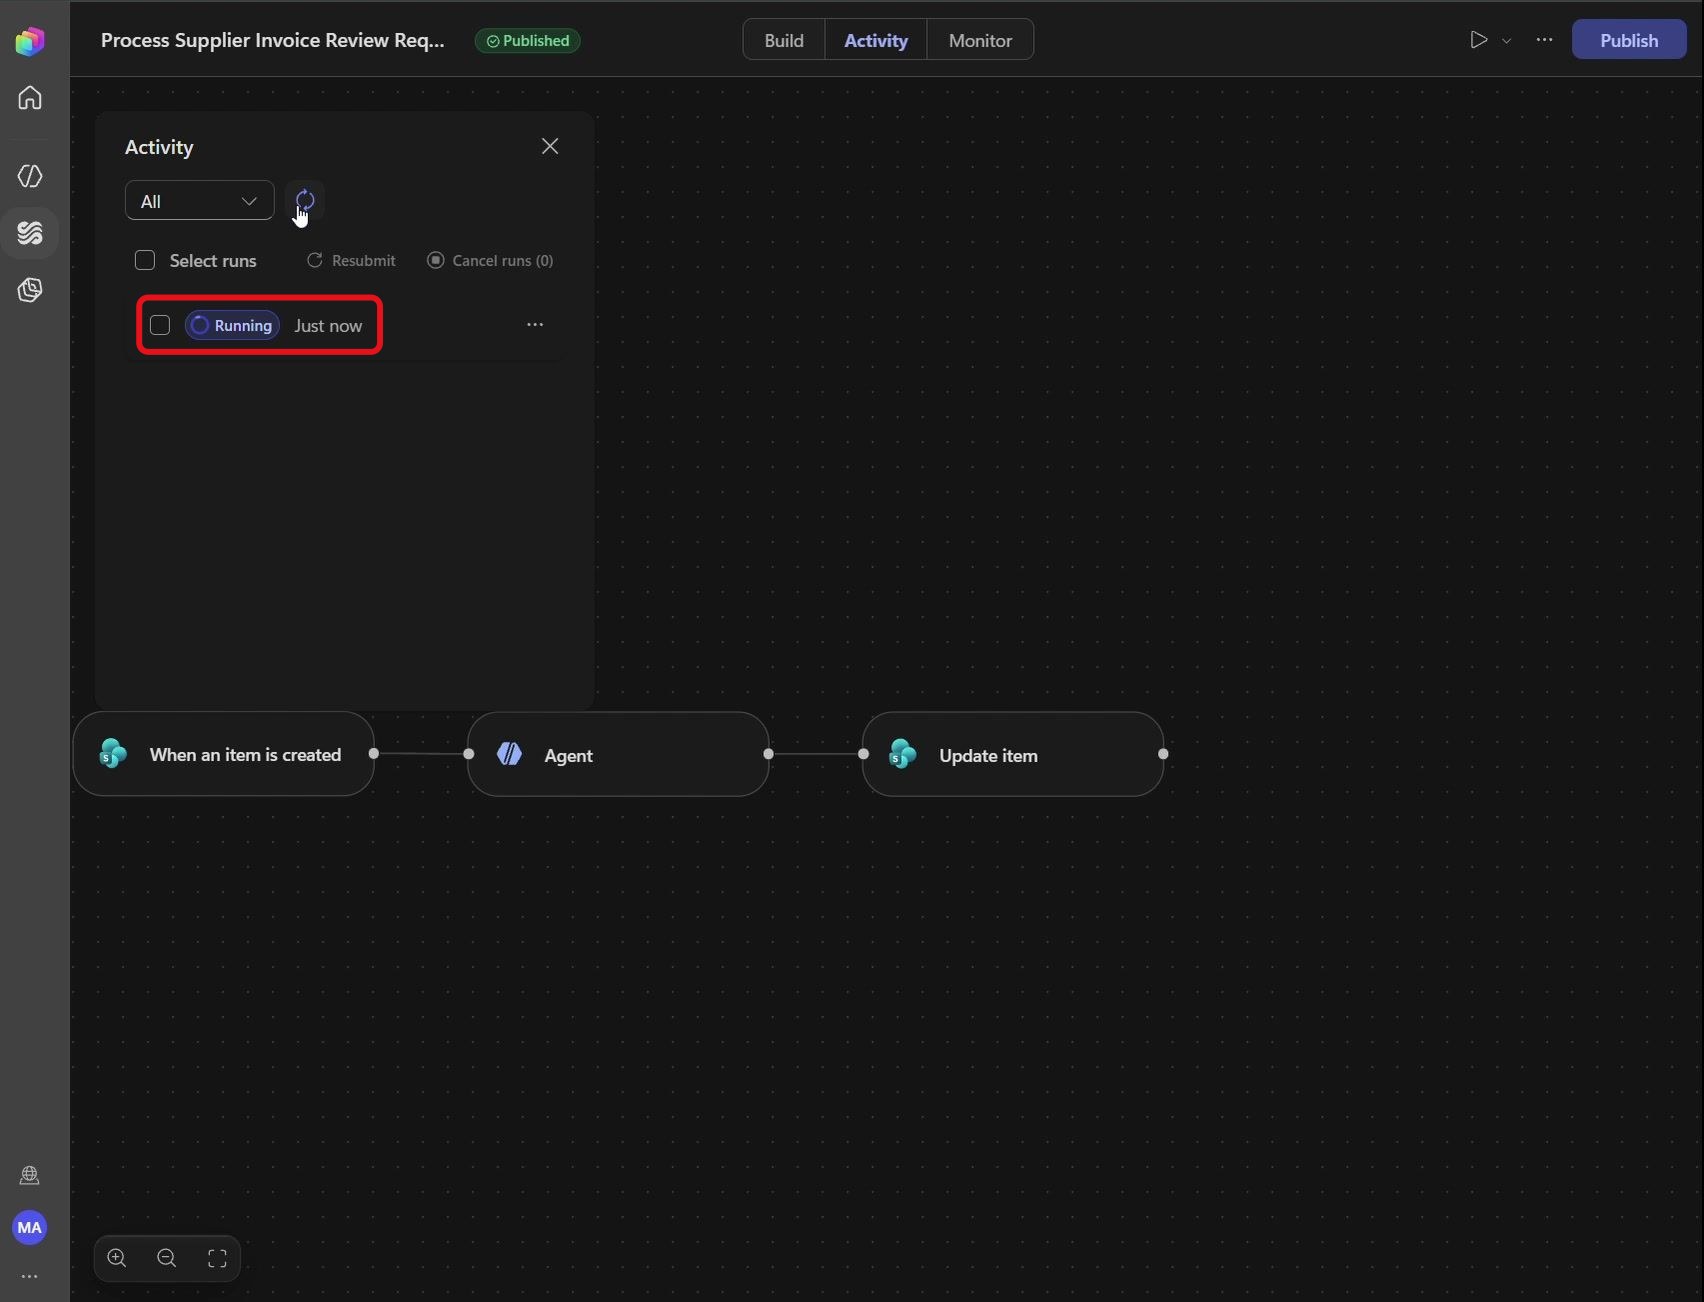The height and width of the screenshot is (1302, 1704).
Task: Fit the flow to screen
Action: [217, 1258]
